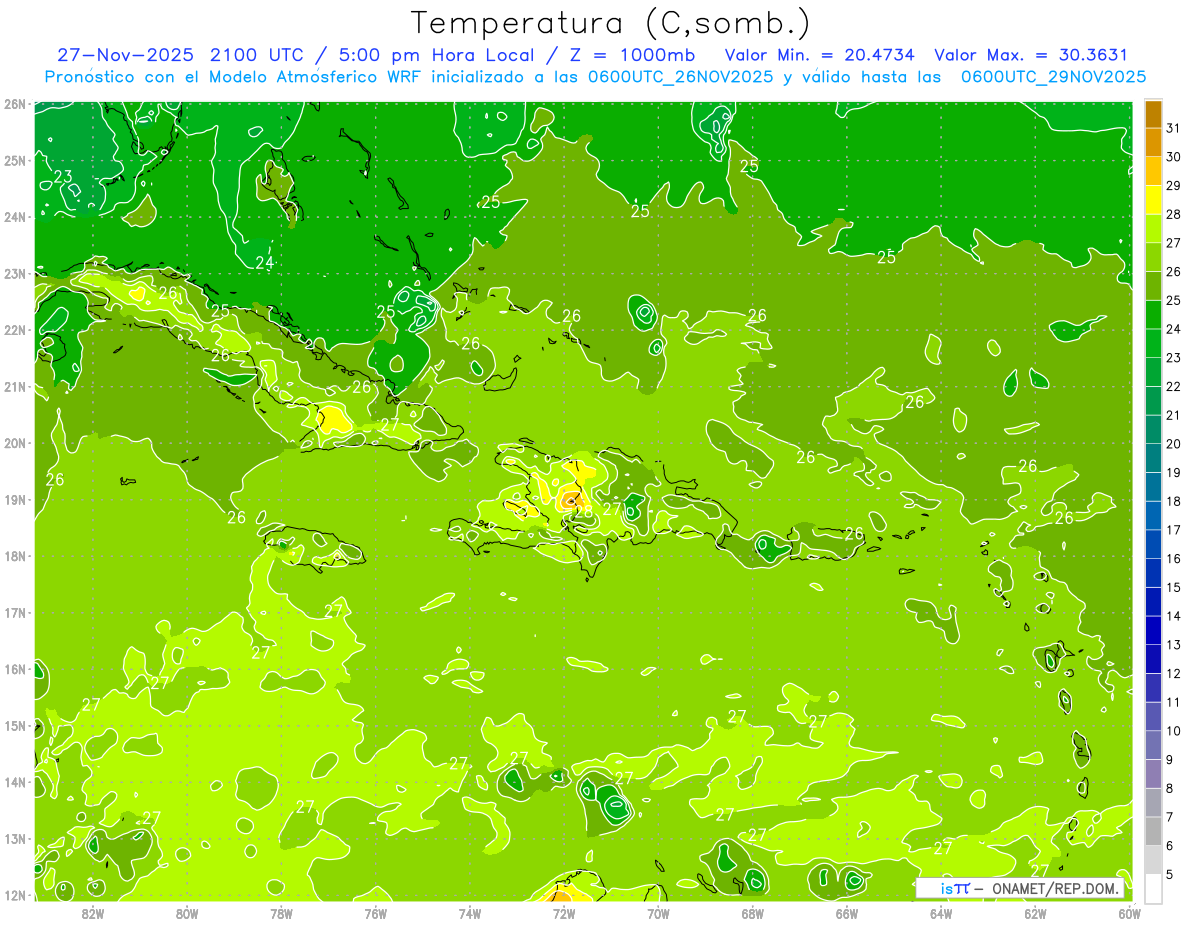Click the '2100 UTC' time text
This screenshot has width=1200, height=927.
click(x=256, y=54)
